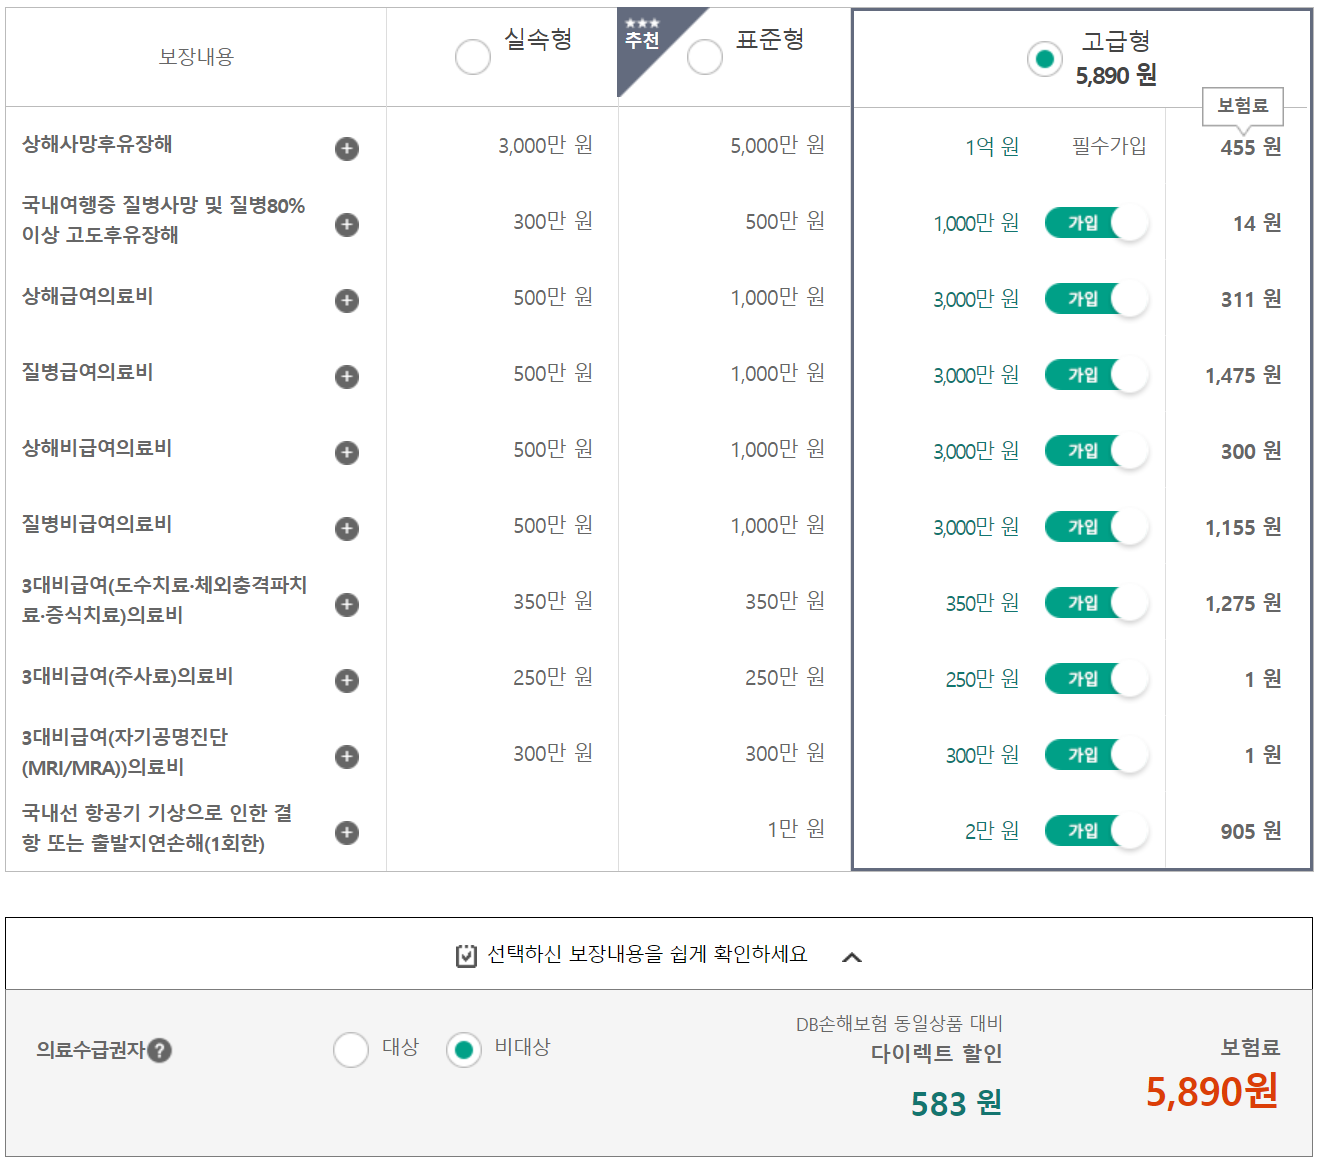Click plus icon next to 질병급여의료비
This screenshot has height=1161, width=1320.
347,377
